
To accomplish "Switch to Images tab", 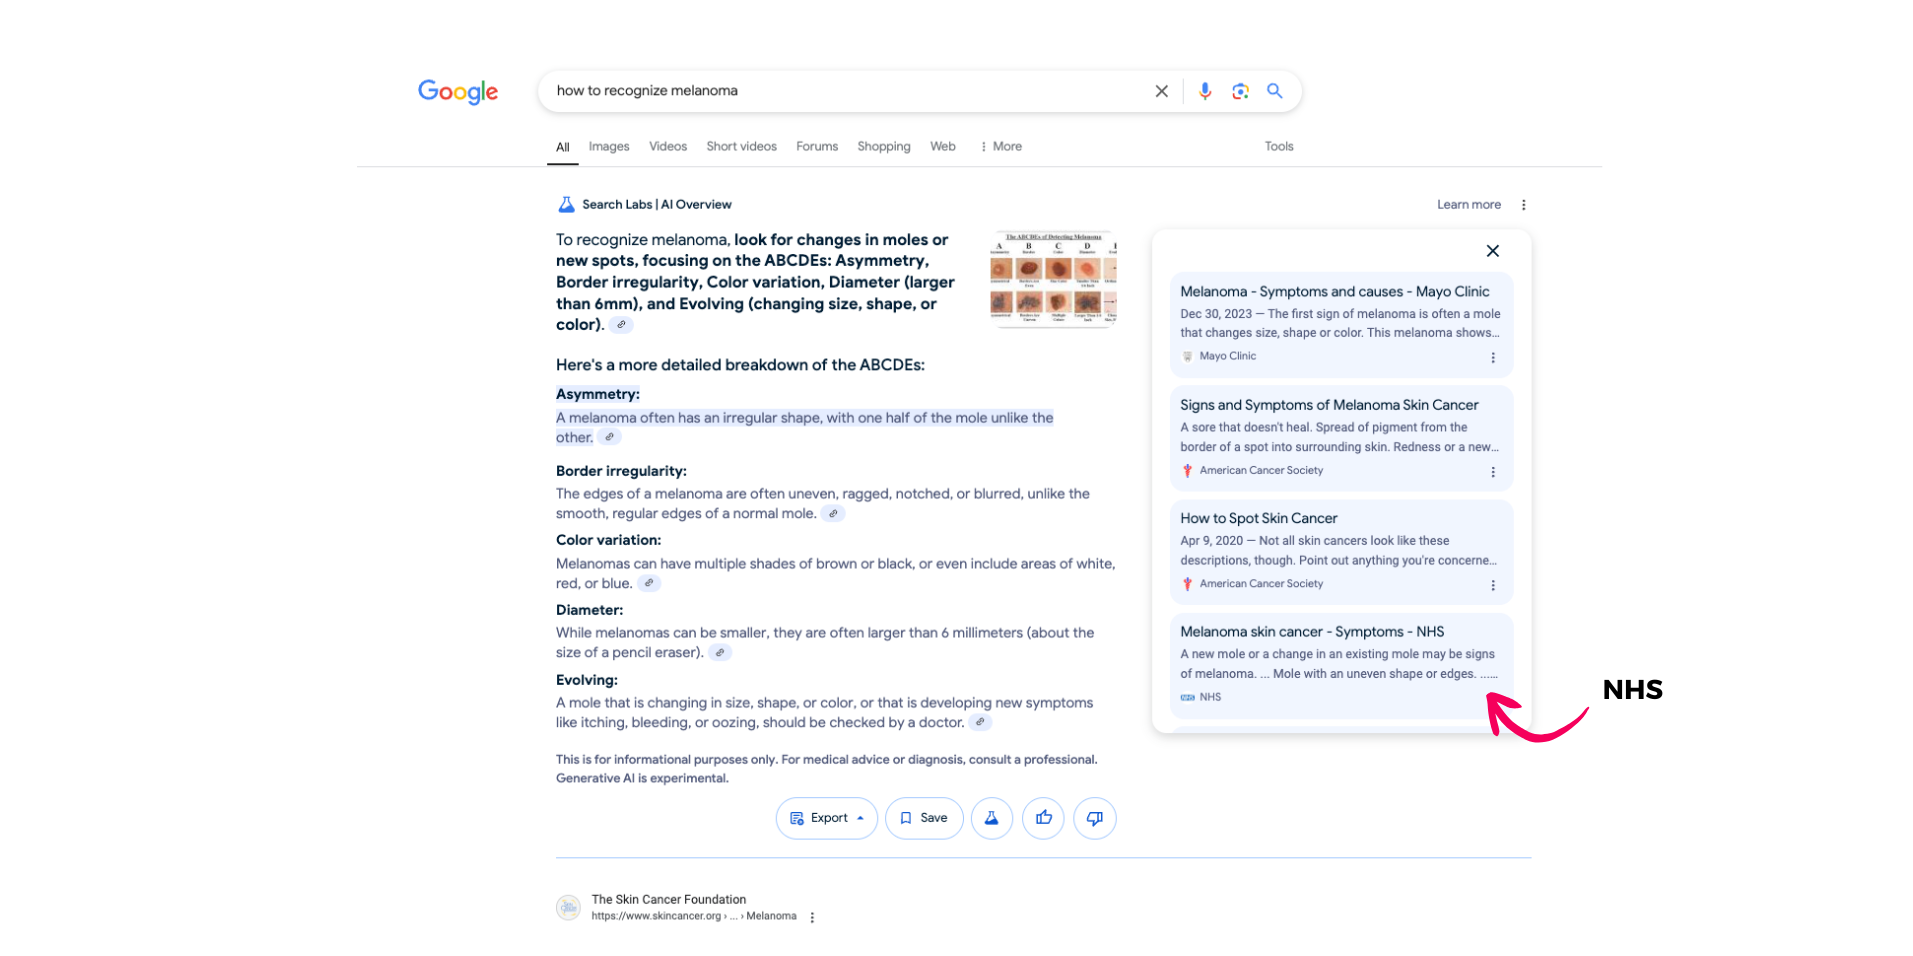I will pos(609,146).
